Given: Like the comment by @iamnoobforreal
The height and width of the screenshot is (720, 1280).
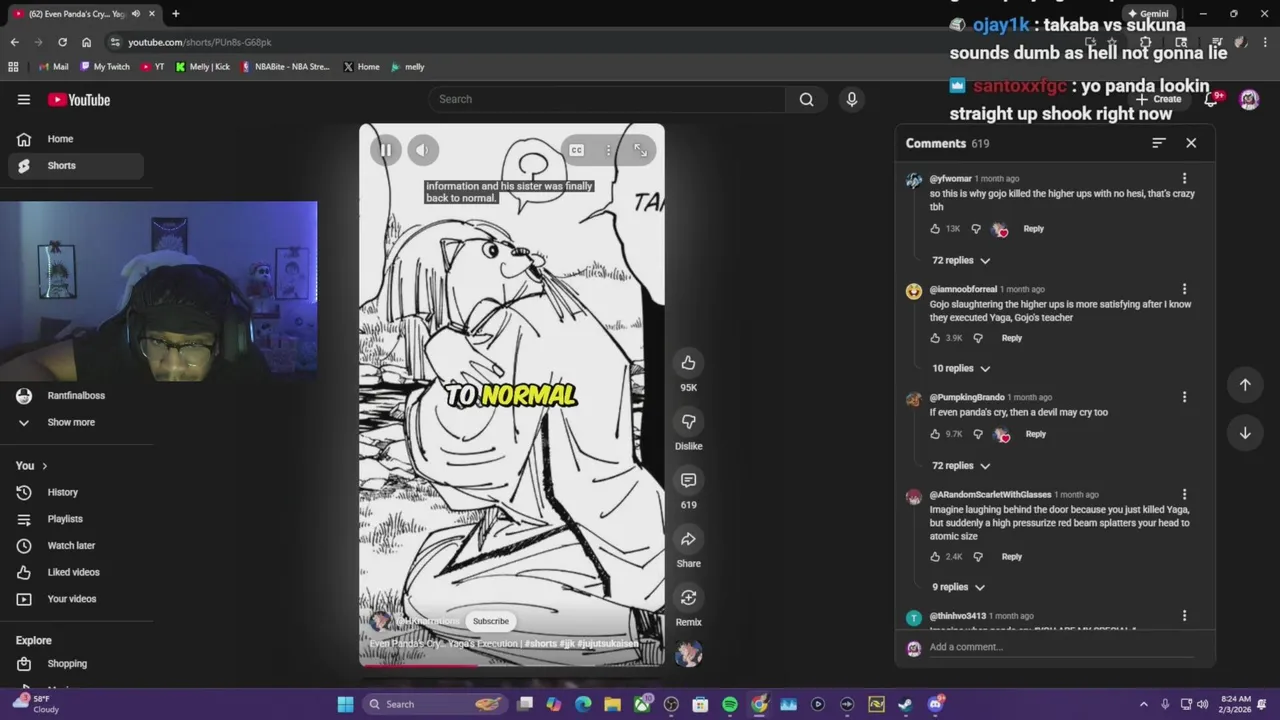Looking at the screenshot, I should (935, 338).
